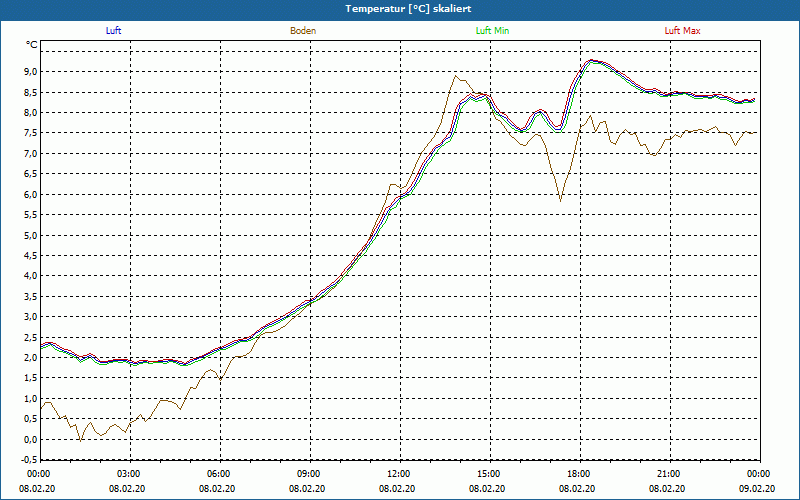
Task: Click the 5,0 y-axis value
Action: [31, 235]
